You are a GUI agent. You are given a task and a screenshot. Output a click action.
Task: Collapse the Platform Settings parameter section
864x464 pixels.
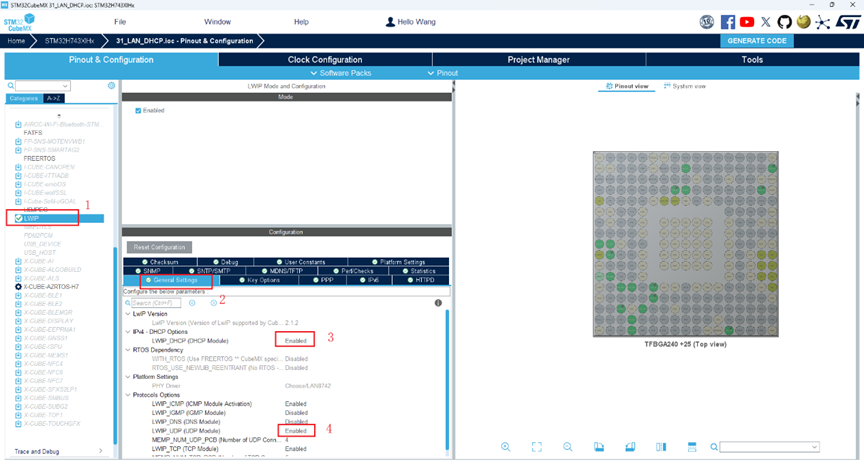[x=128, y=377]
